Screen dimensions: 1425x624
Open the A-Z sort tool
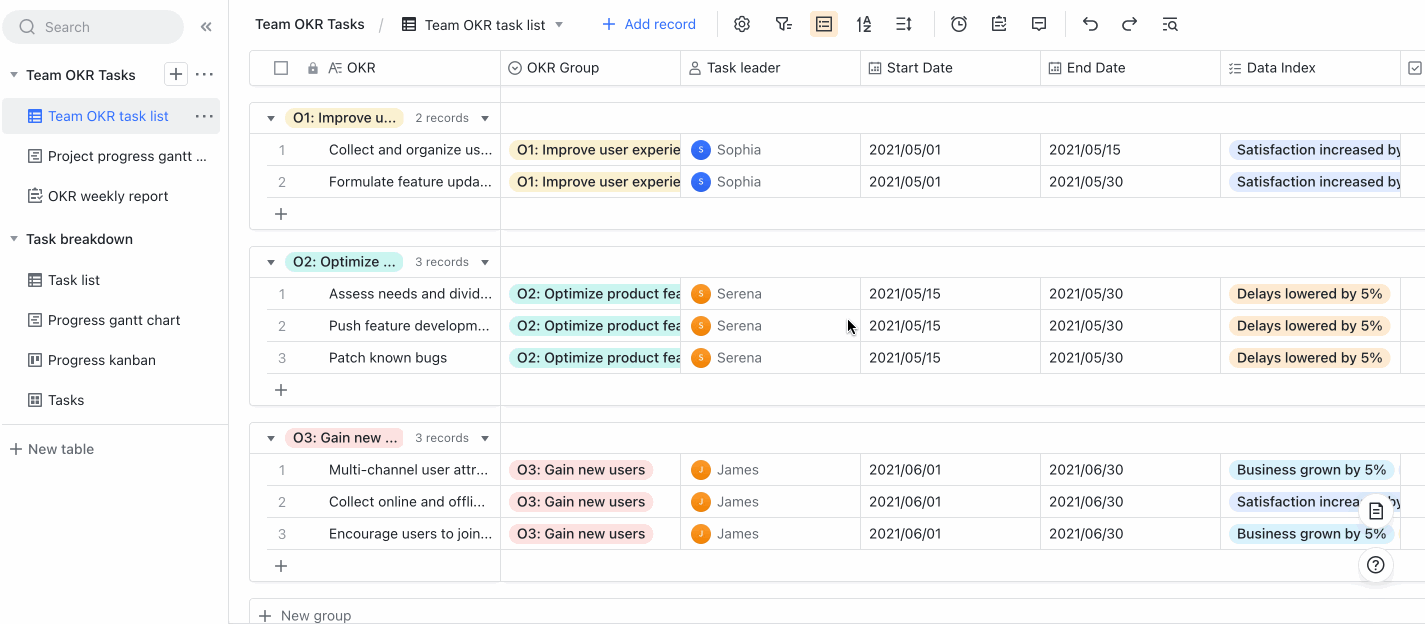[x=864, y=24]
